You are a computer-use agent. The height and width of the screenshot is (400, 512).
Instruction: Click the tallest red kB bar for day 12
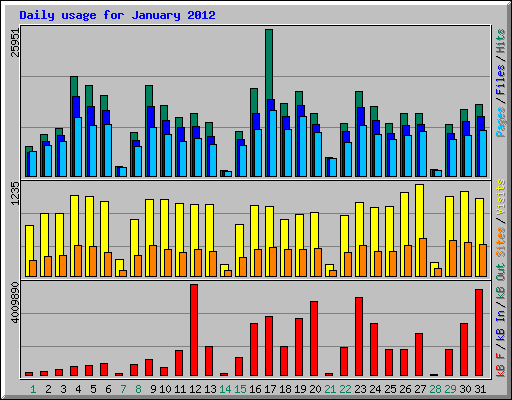[194, 330]
